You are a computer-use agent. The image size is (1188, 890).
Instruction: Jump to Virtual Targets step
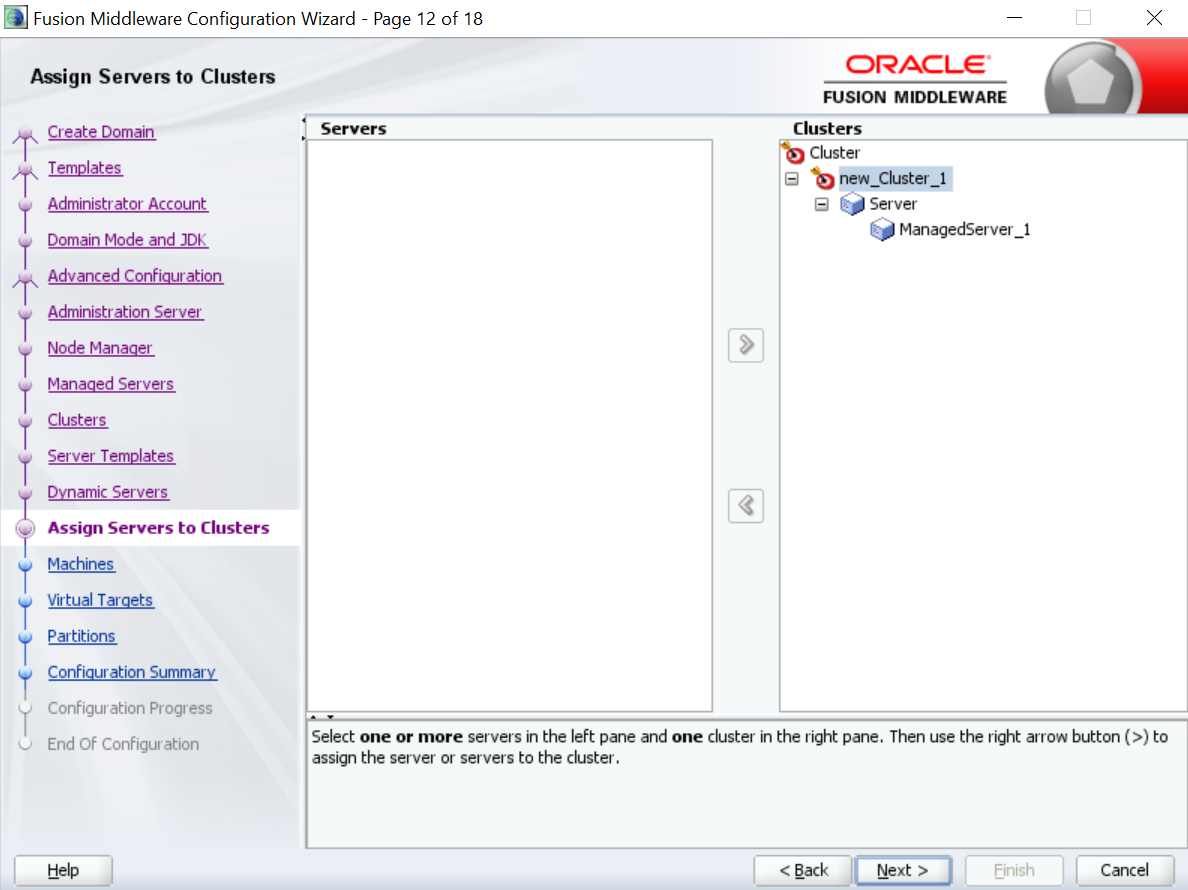tap(100, 600)
